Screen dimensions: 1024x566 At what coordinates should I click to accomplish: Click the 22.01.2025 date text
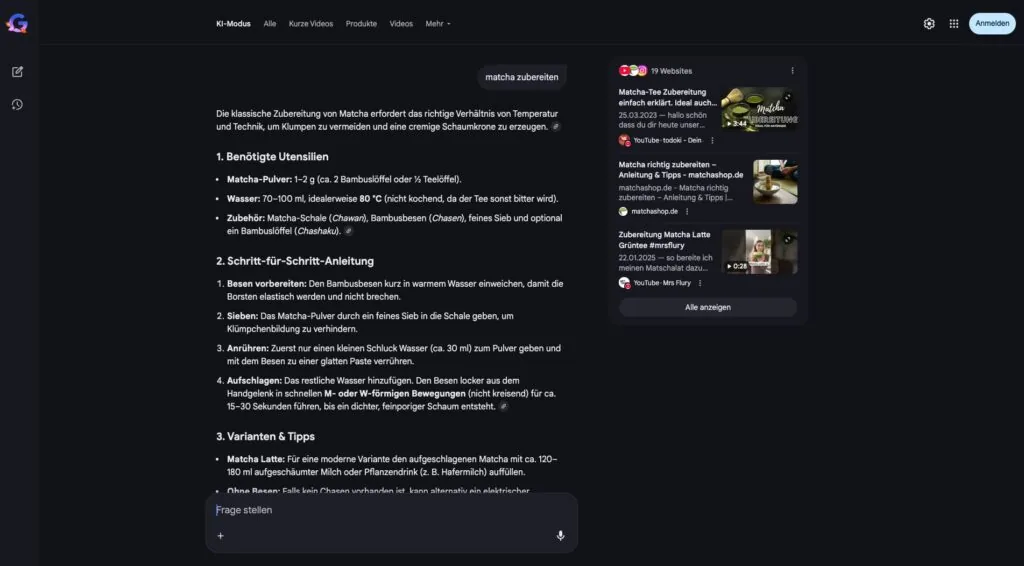click(637, 257)
